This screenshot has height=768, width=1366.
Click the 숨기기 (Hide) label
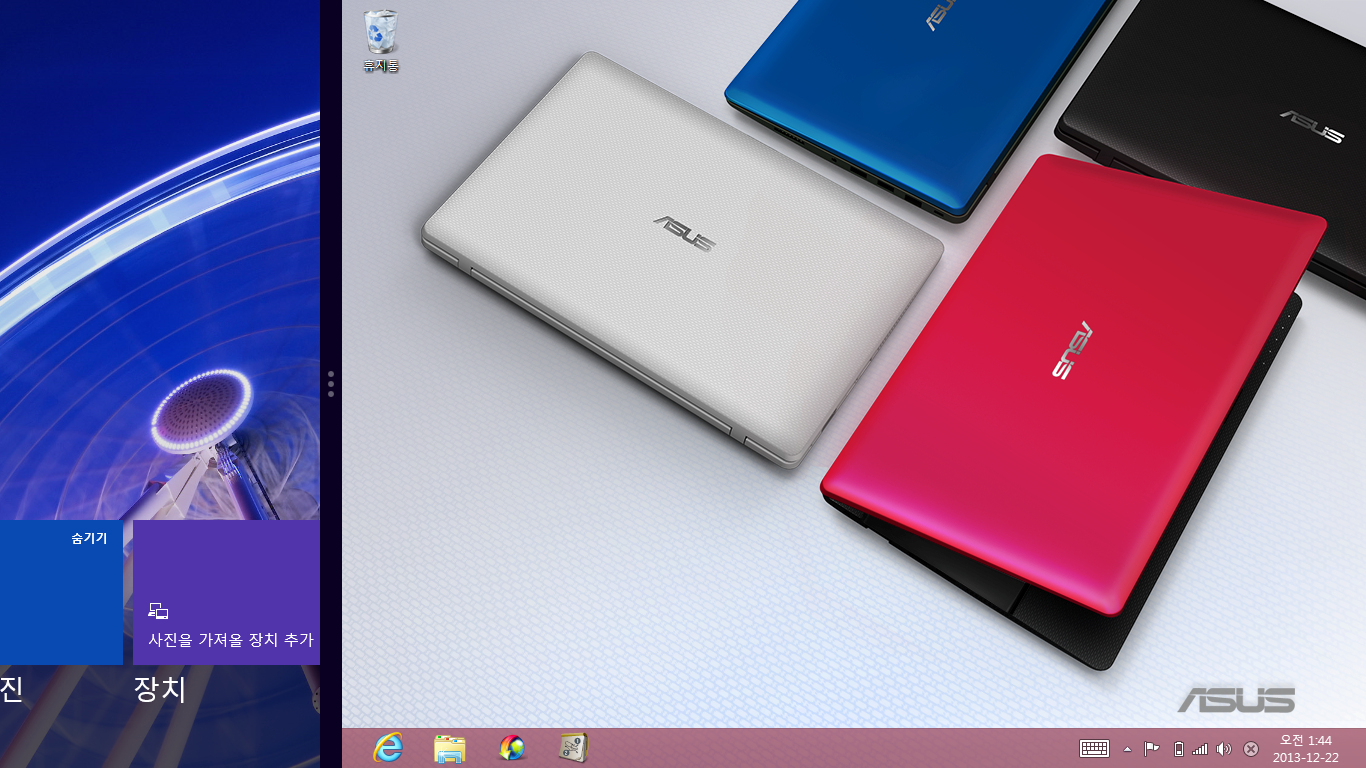click(x=89, y=538)
